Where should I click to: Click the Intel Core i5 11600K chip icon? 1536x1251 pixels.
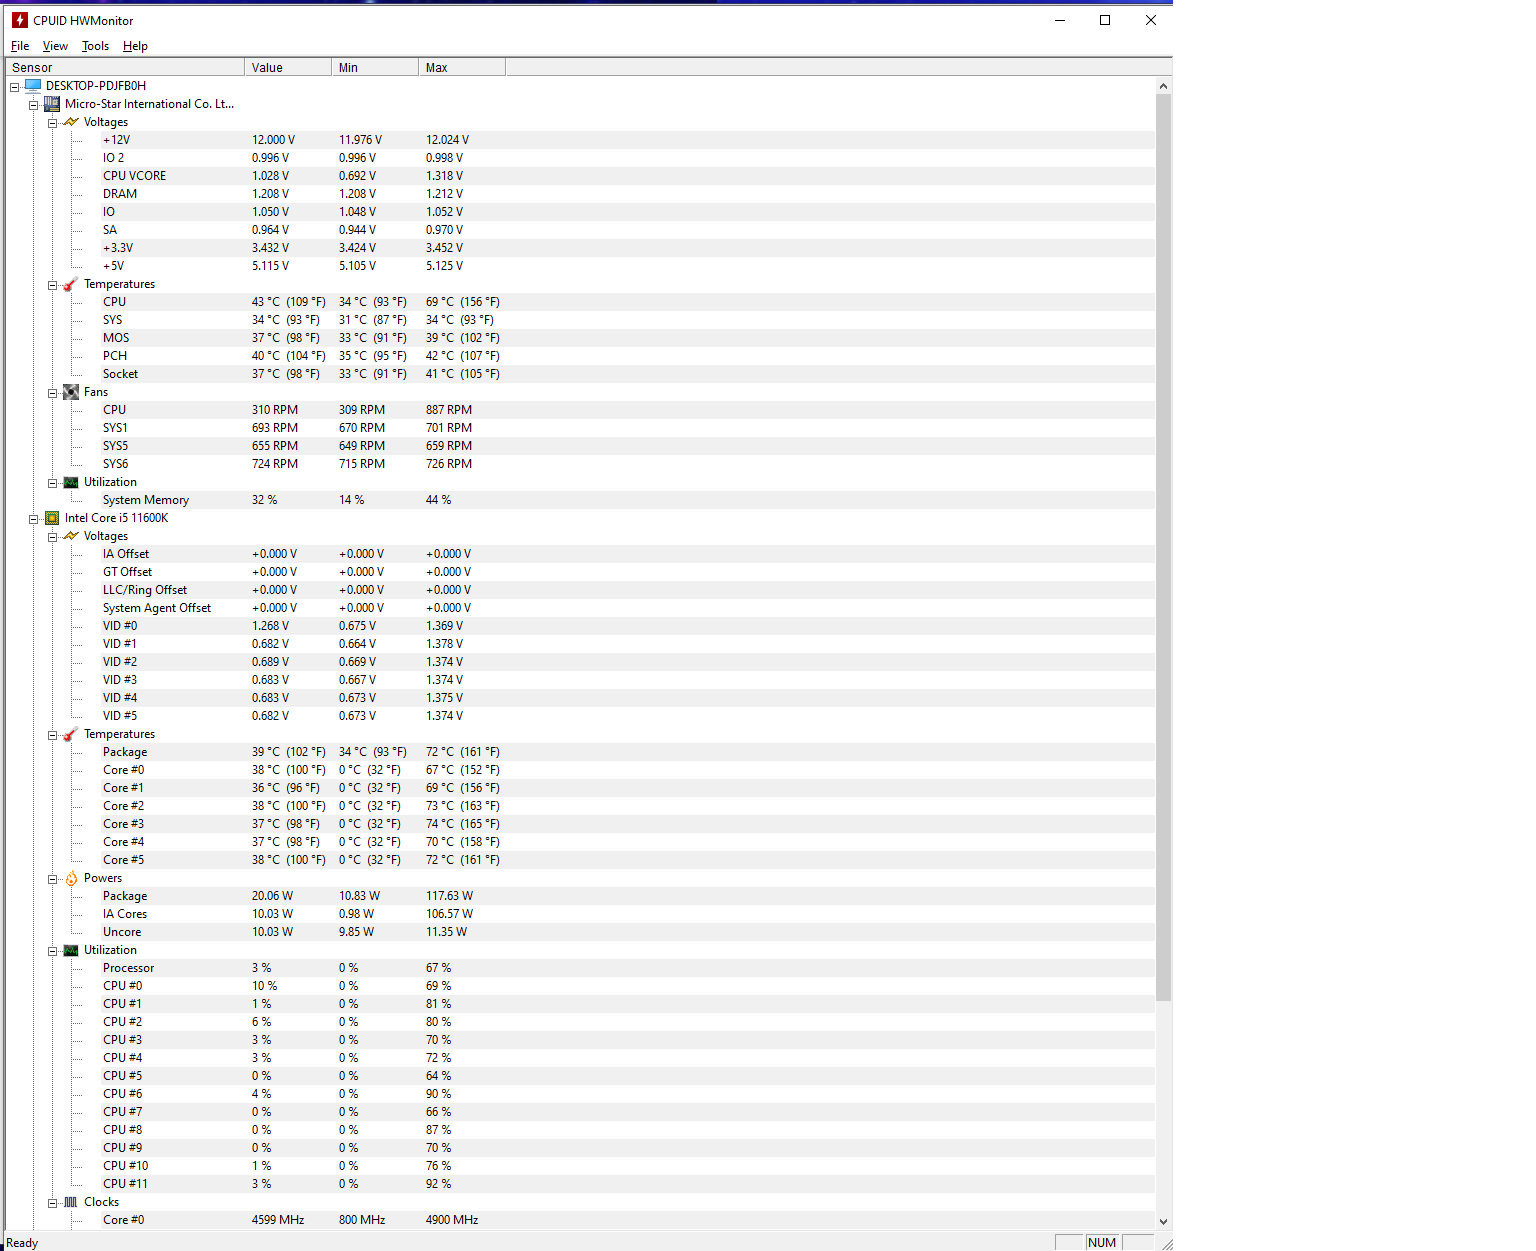(52, 518)
